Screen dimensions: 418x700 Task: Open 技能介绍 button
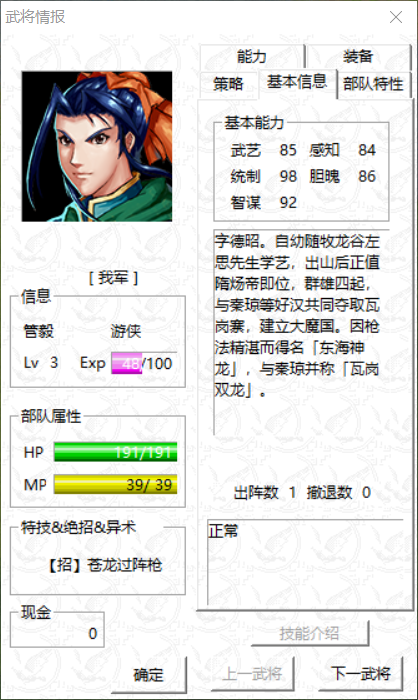point(309,633)
